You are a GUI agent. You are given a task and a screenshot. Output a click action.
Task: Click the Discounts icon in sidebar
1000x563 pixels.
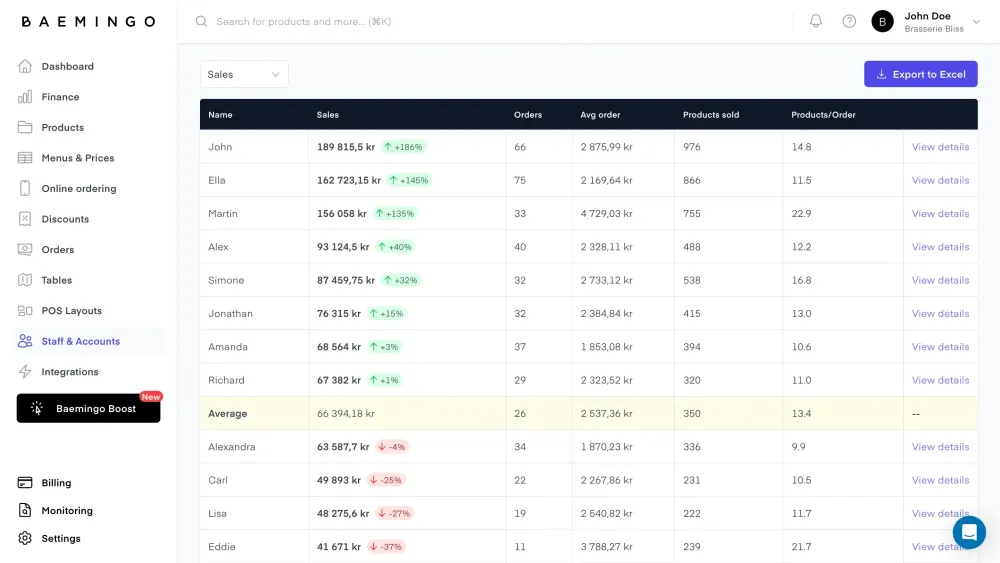click(x=25, y=219)
